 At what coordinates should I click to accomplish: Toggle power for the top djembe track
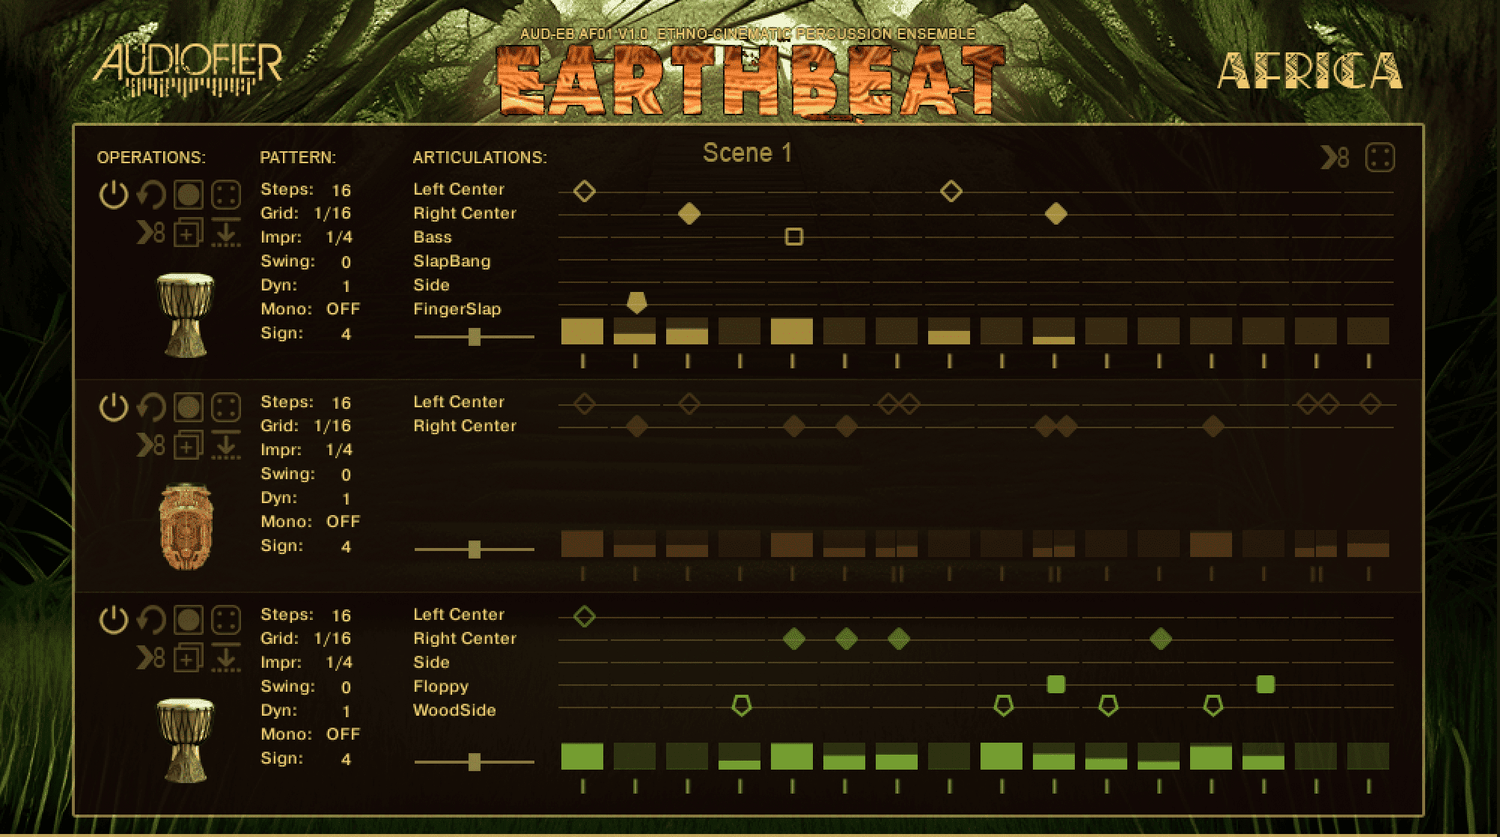tap(113, 194)
